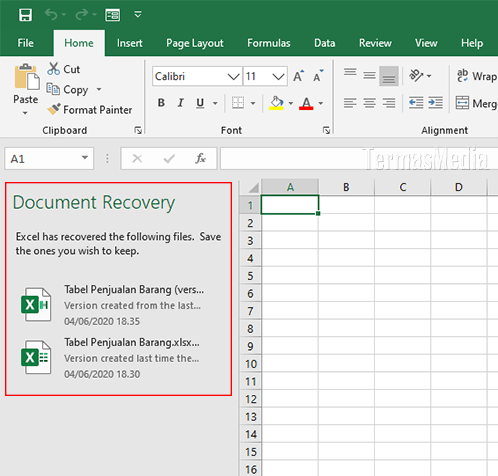Click inside the formula bar field
This screenshot has height=476, width=498.
(359, 159)
